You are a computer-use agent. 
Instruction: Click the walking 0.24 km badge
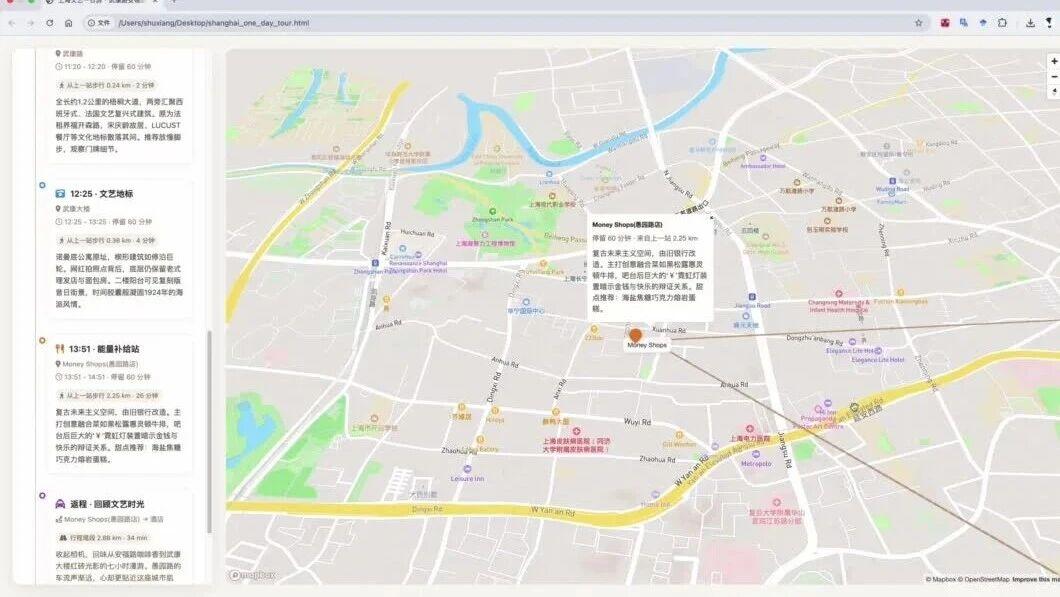(x=107, y=86)
